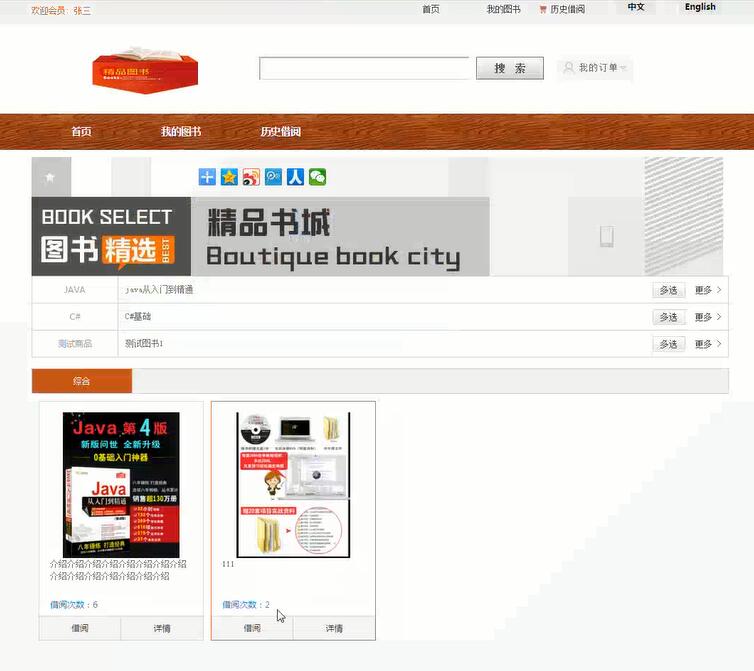
Task: Toggle 多选 in the C# row
Action: (x=668, y=317)
